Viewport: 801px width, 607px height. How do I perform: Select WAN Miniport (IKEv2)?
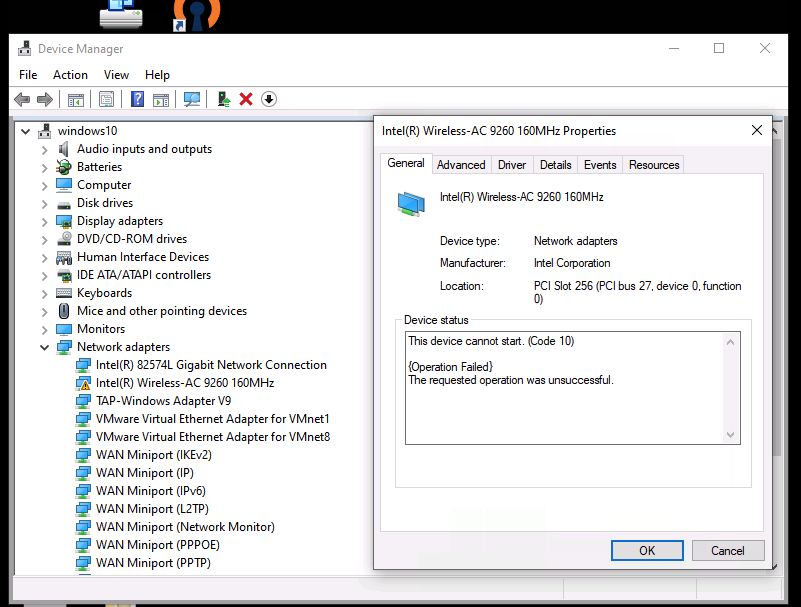(x=153, y=455)
